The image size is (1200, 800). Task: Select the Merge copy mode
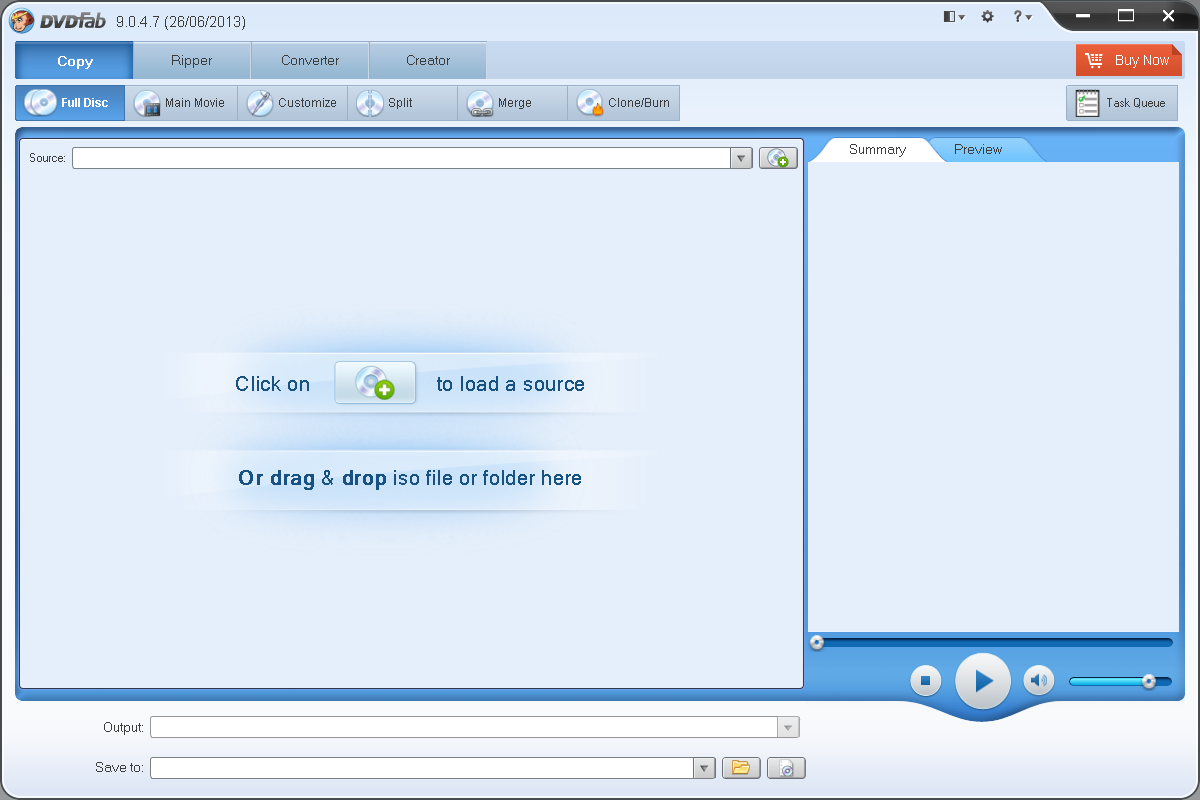512,103
